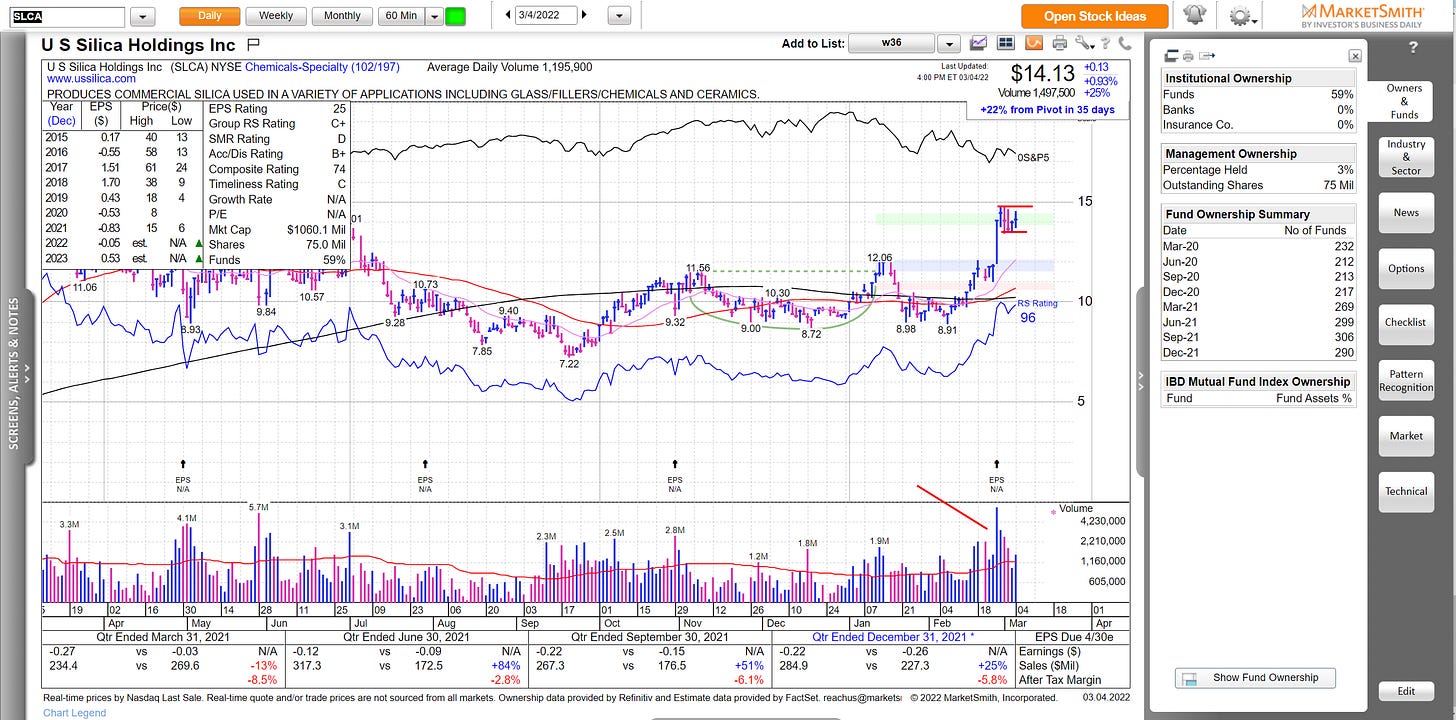Open the wrench tools menu
1456x720 pixels.
pos(1084,43)
